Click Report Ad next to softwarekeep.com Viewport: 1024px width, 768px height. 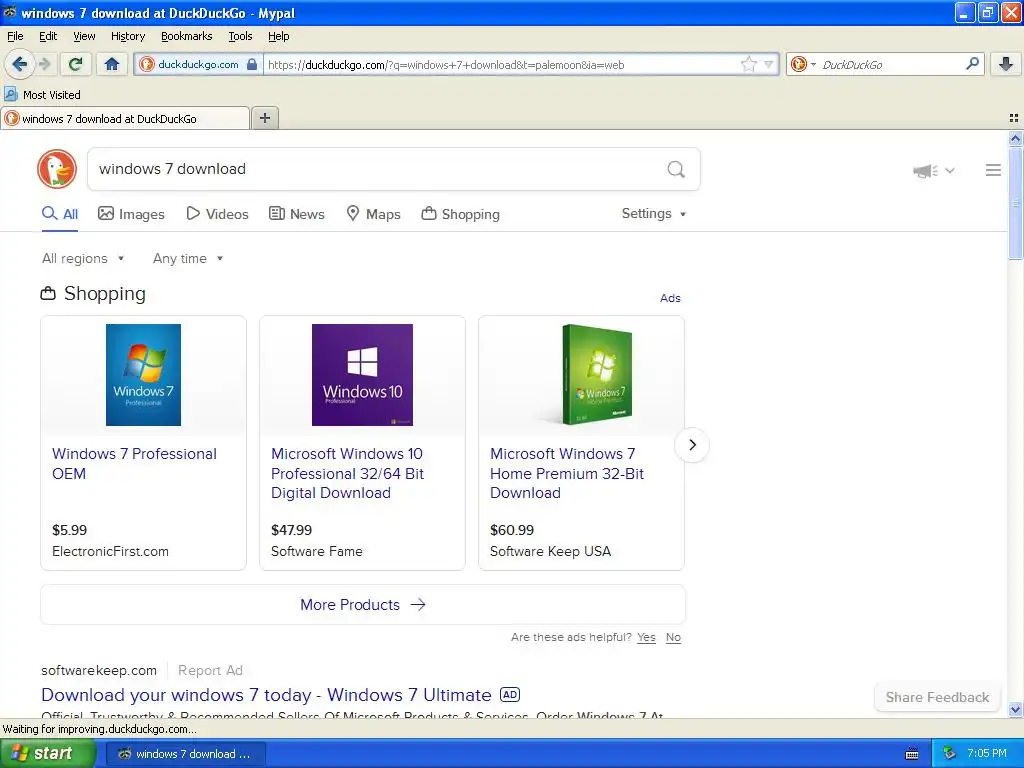pos(210,671)
